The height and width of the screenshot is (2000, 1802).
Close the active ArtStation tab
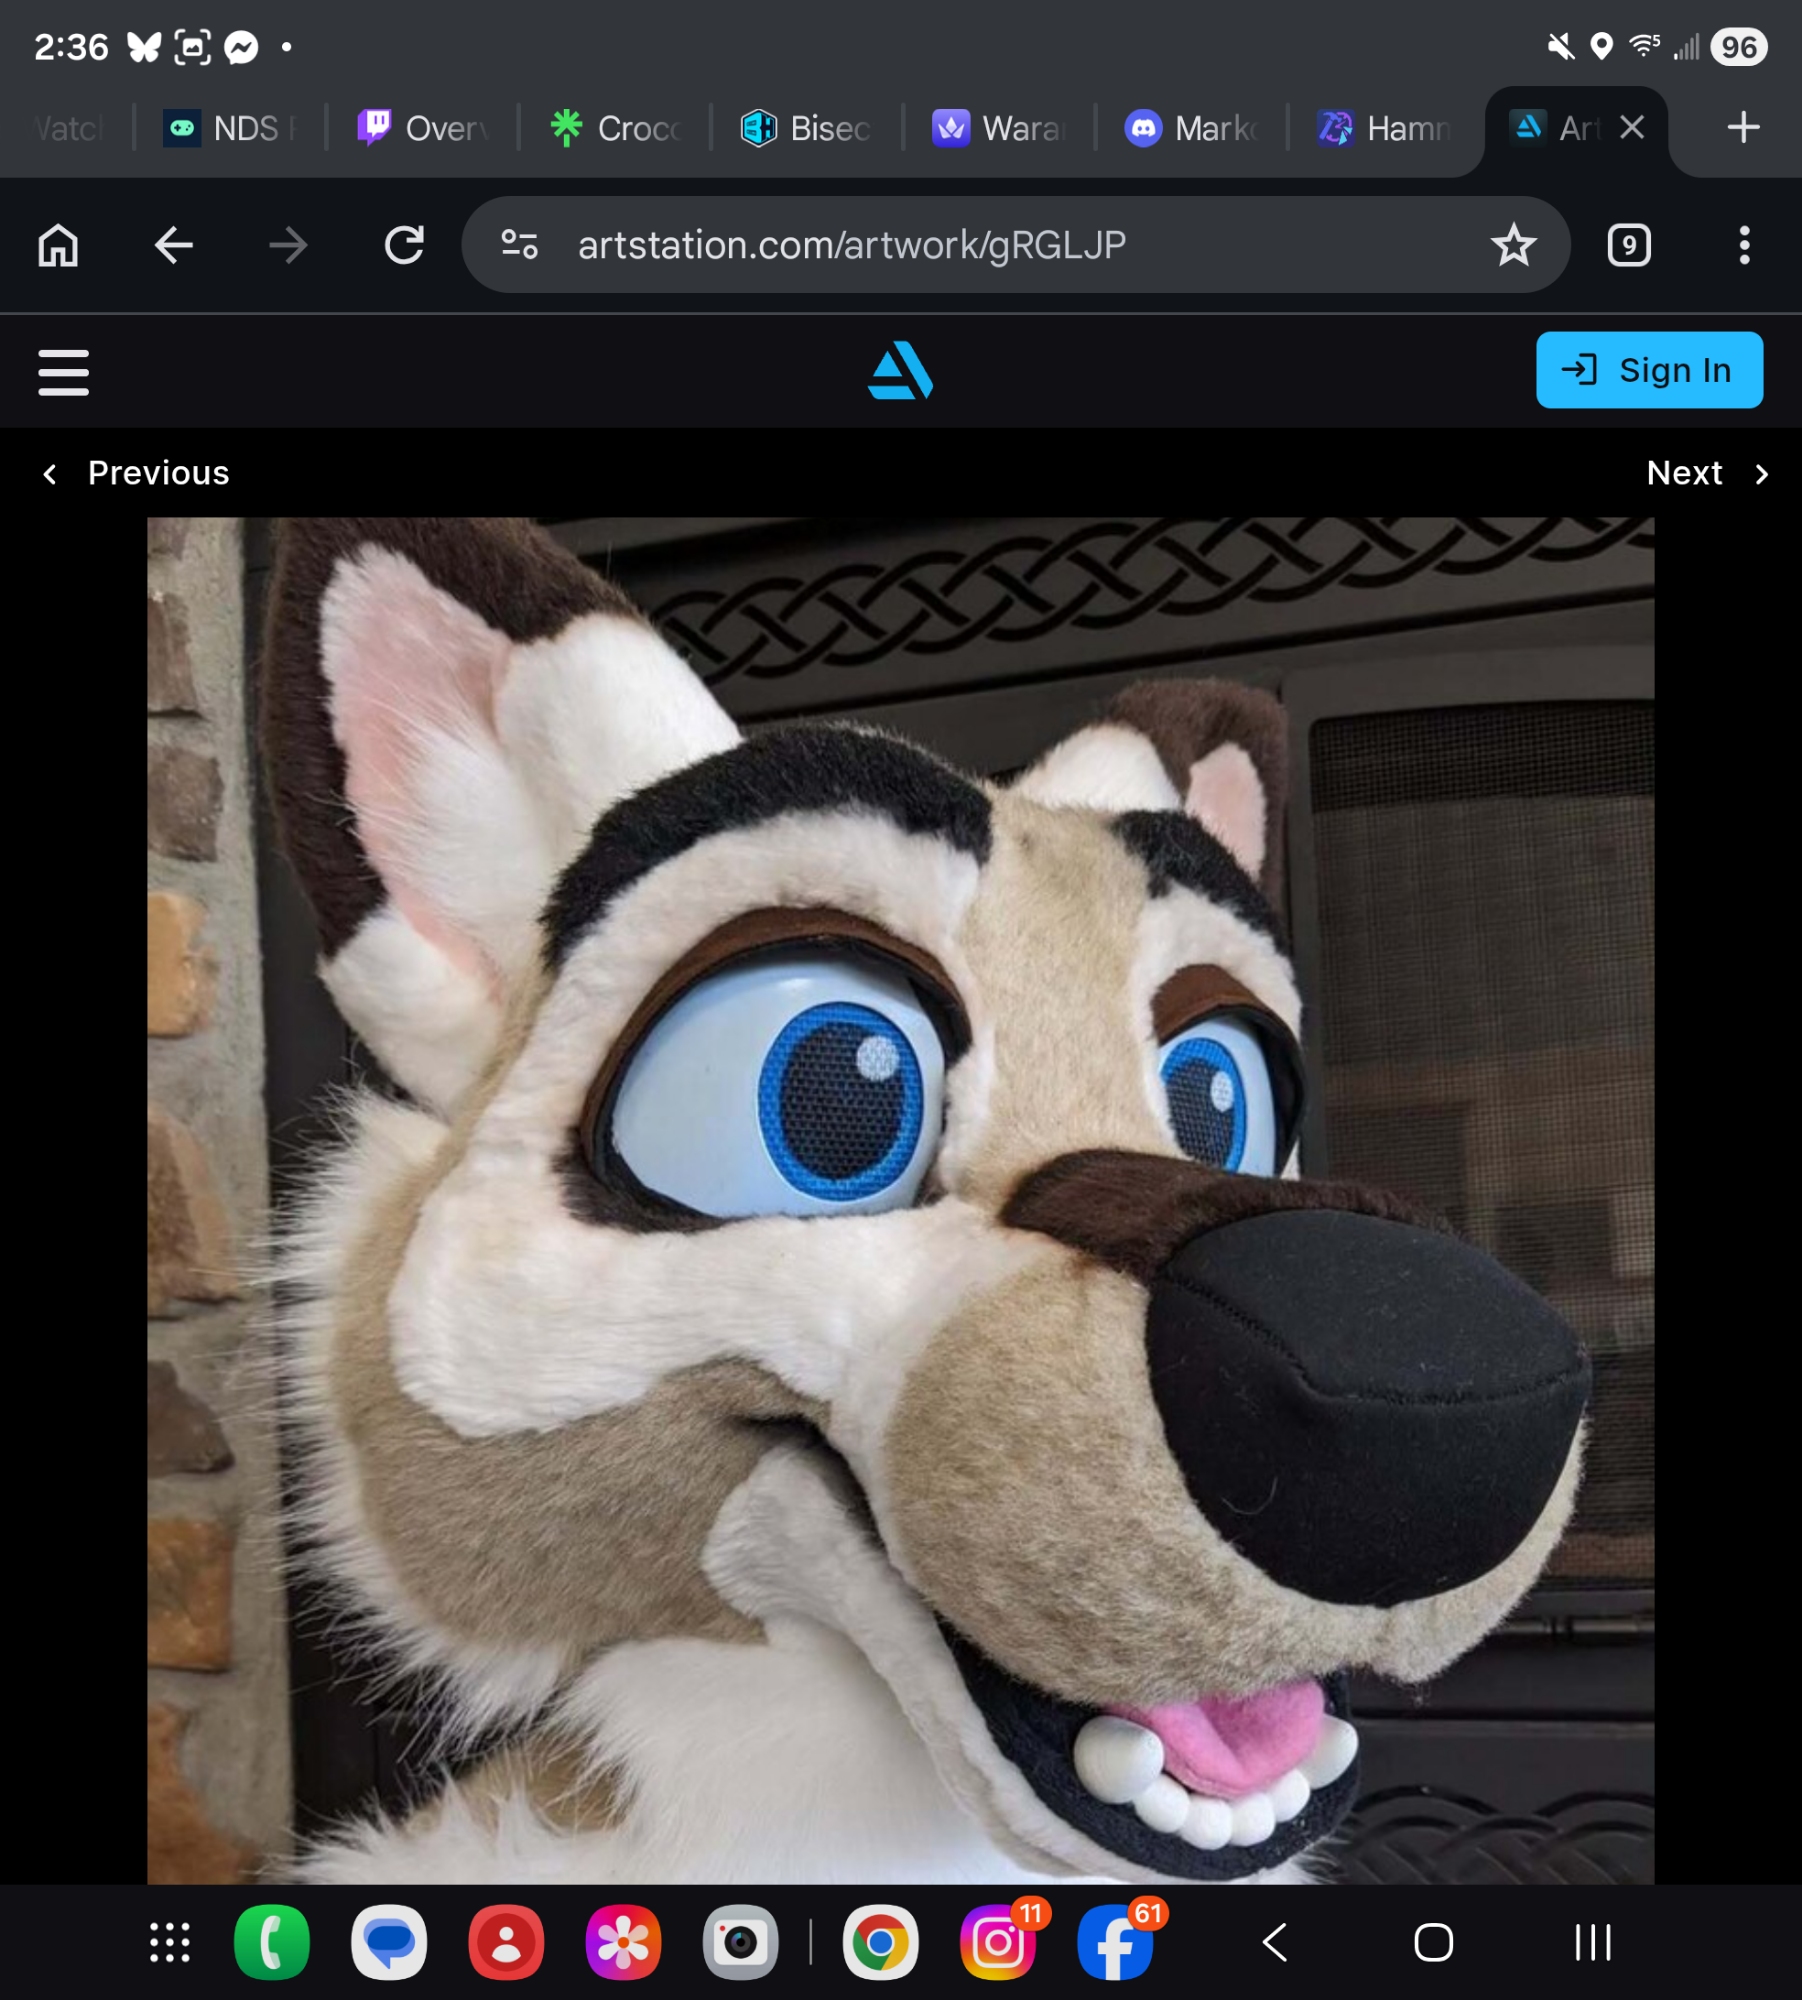click(x=1632, y=128)
